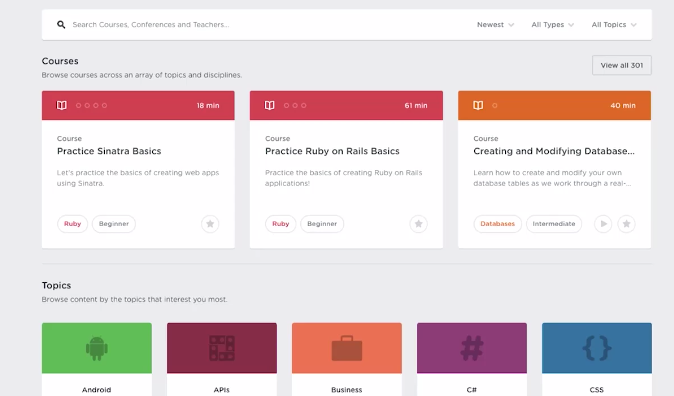Click book icon on Creating and Modifying Databases card
The image size is (674, 396).
(x=478, y=105)
